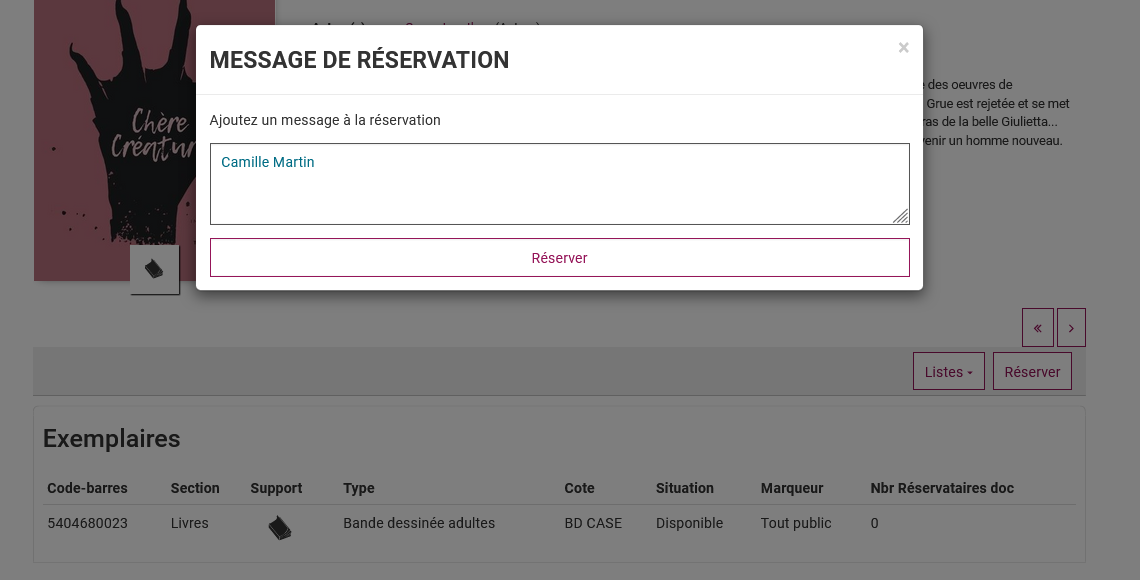Grab the text area resize handle
1140x580 pixels.
900,216
